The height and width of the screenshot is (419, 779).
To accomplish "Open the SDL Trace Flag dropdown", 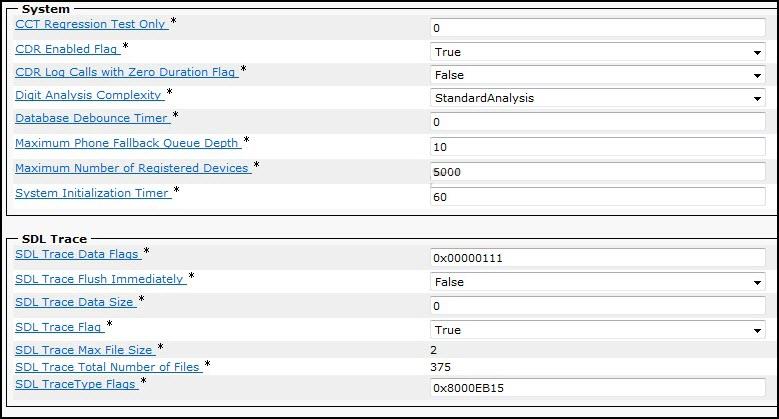I will pyautogui.click(x=598, y=330).
